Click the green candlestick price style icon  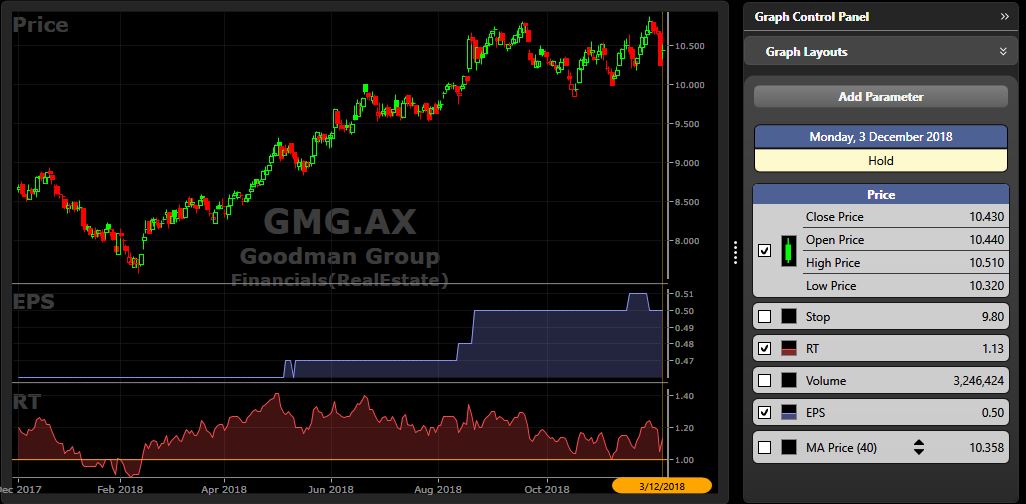tap(789, 251)
